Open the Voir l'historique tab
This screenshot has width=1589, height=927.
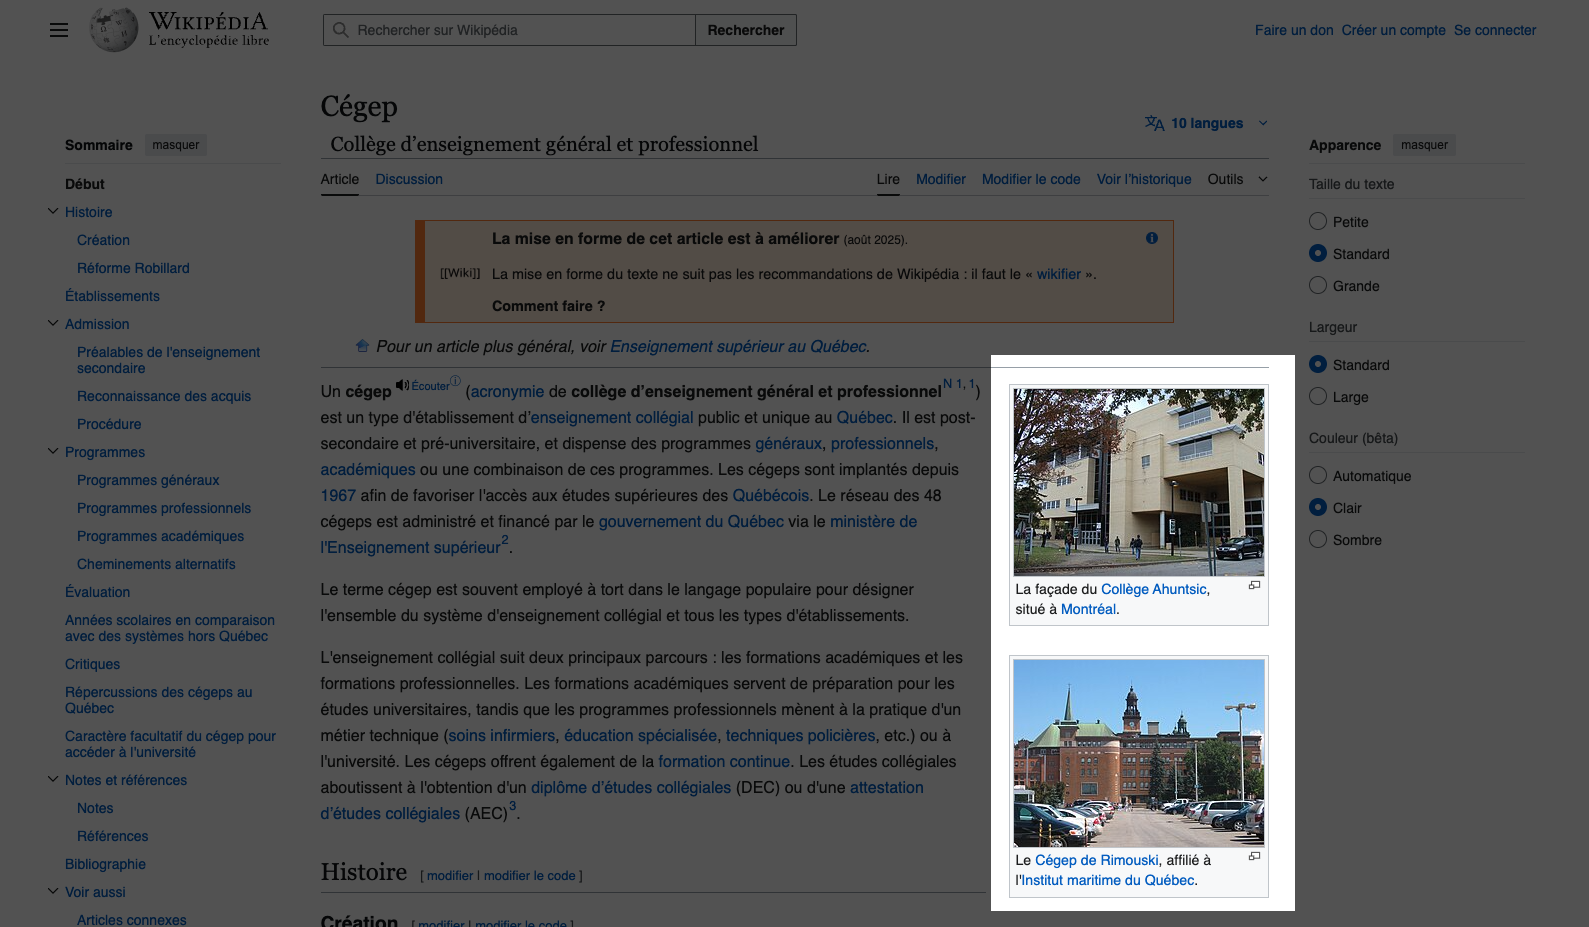[x=1143, y=179]
